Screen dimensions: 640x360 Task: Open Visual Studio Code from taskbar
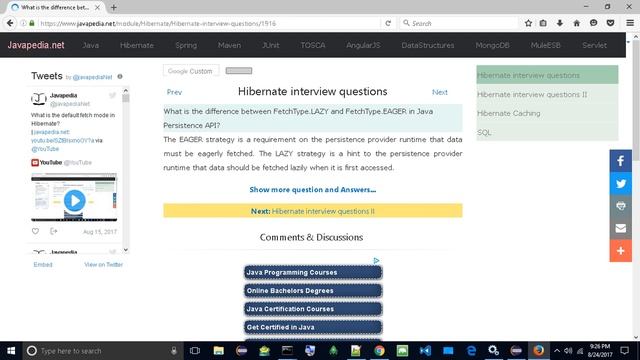425,351
